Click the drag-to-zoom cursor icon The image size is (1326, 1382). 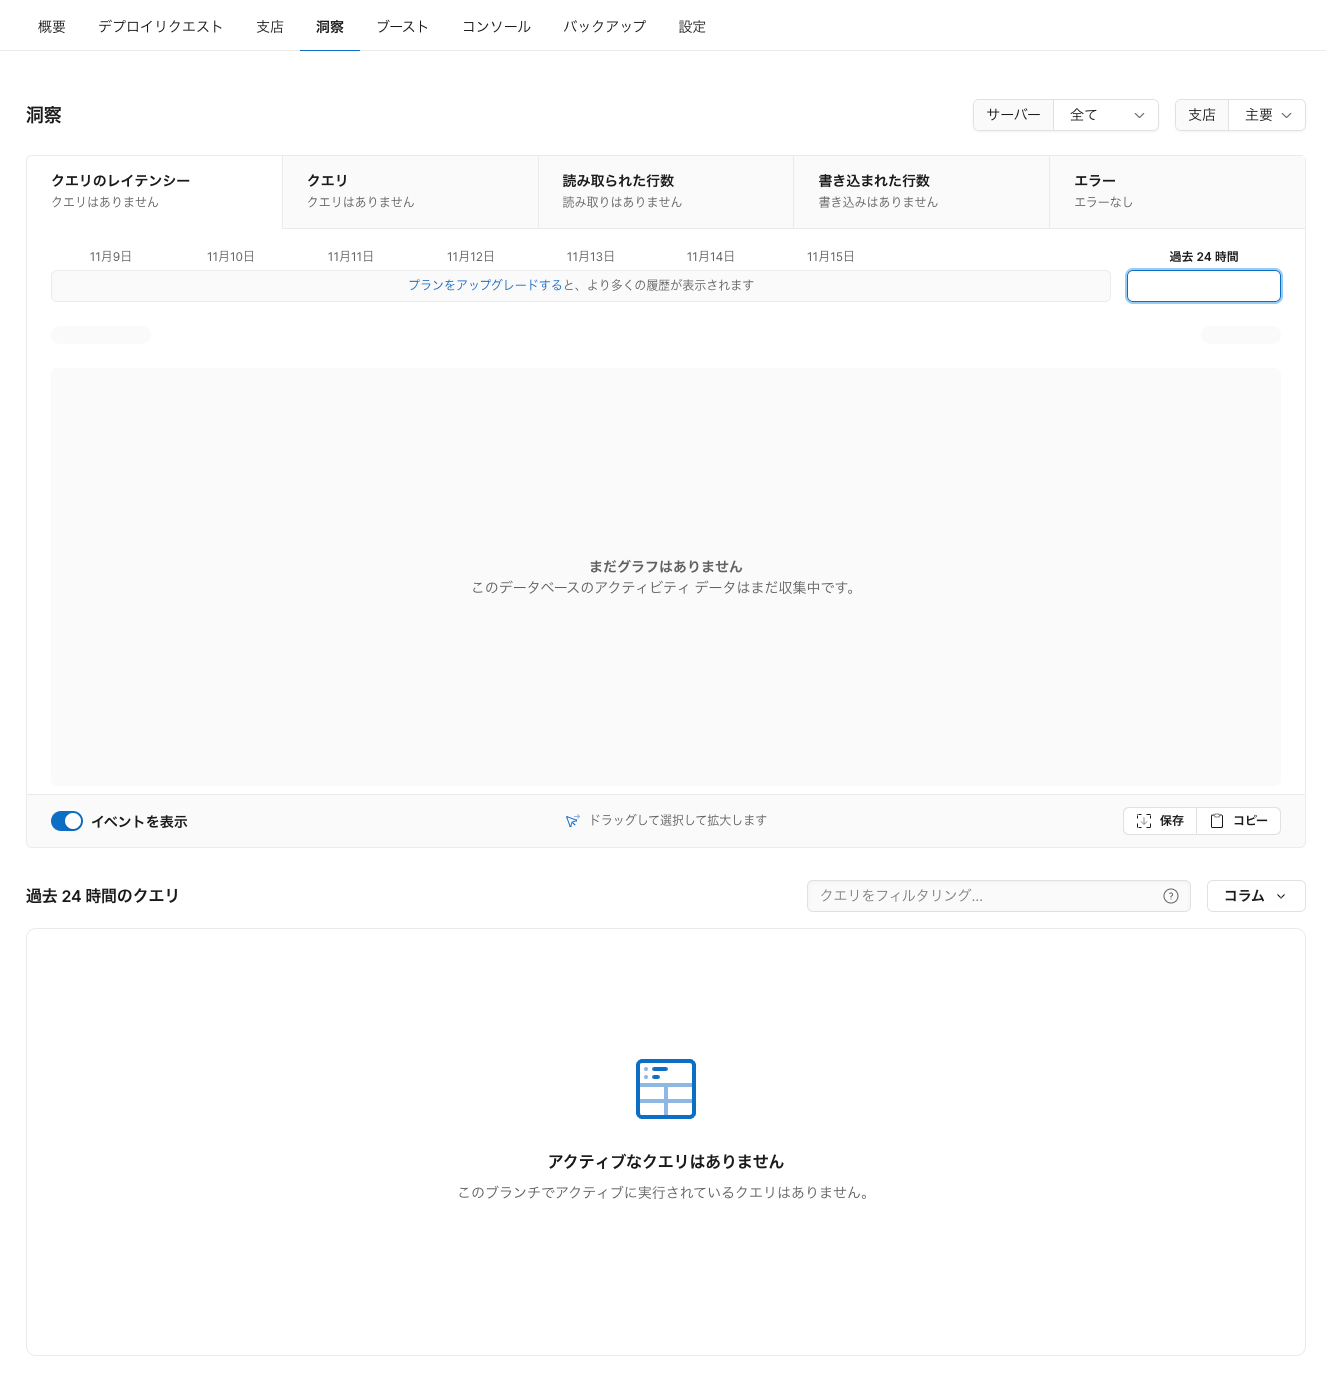click(572, 821)
